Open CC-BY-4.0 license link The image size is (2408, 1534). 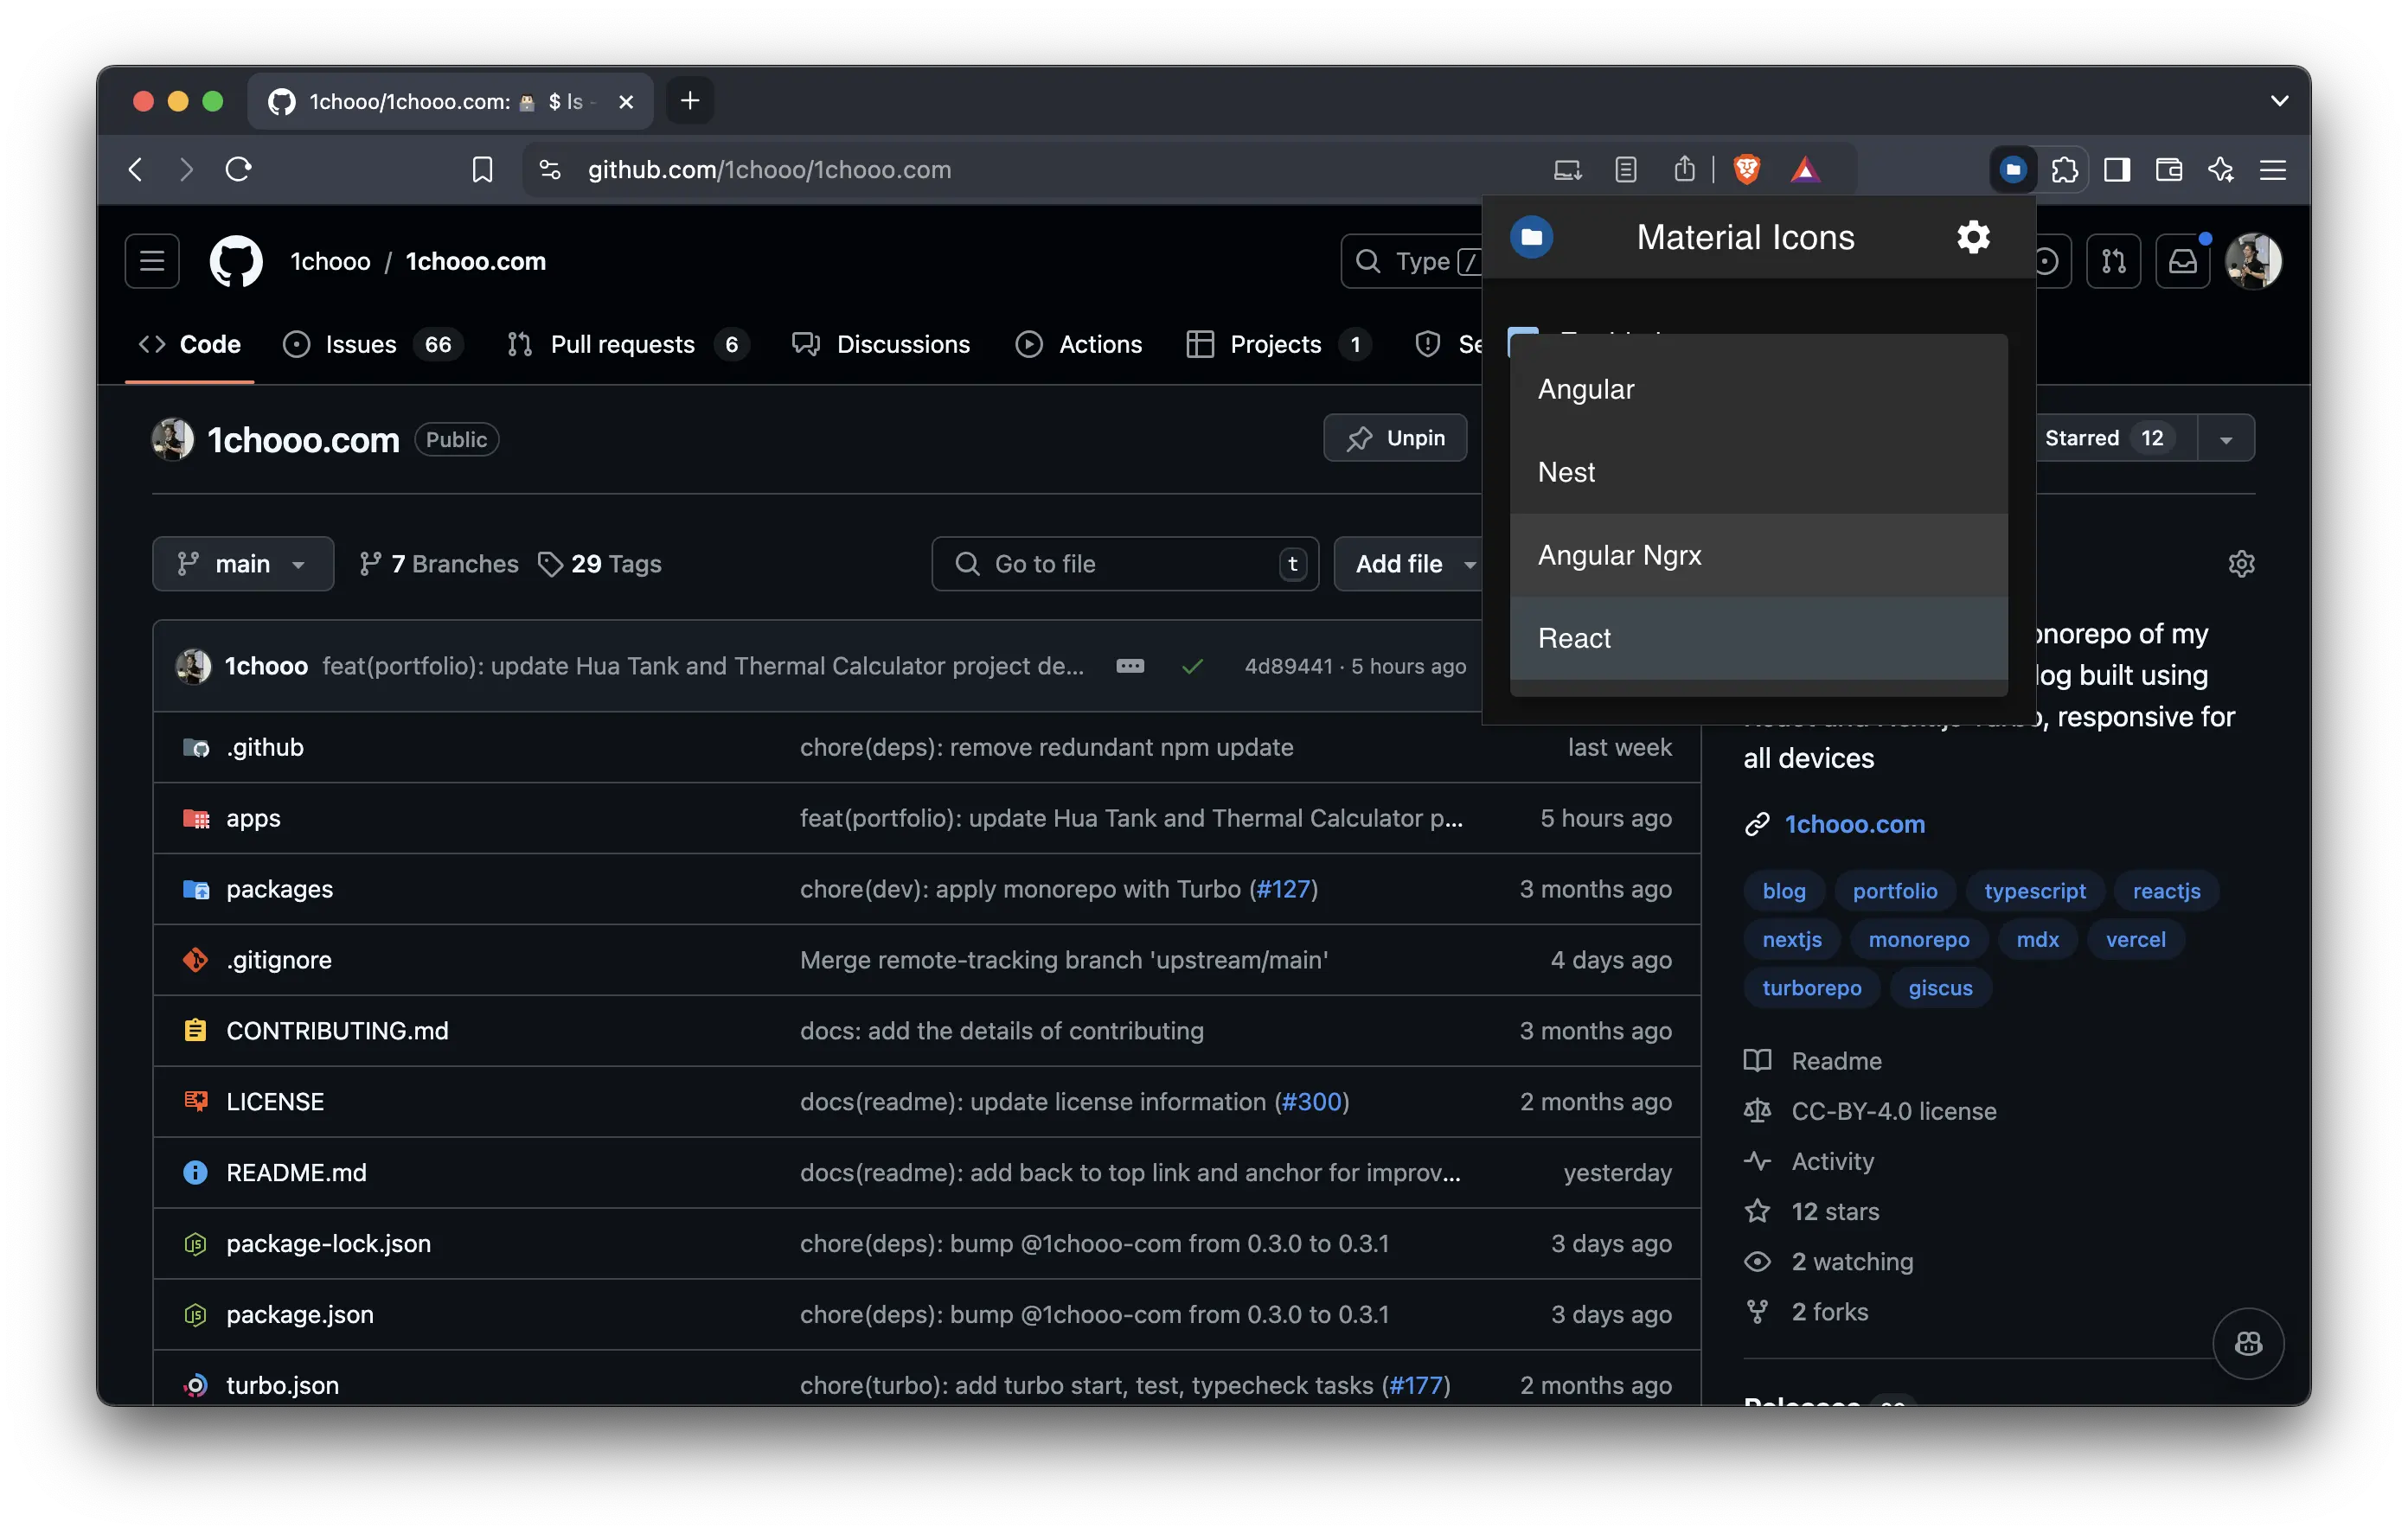[1893, 1111]
